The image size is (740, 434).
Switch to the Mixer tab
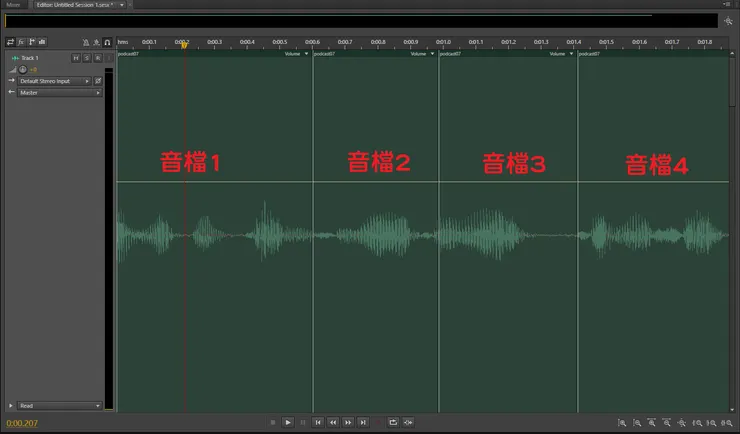coord(13,5)
